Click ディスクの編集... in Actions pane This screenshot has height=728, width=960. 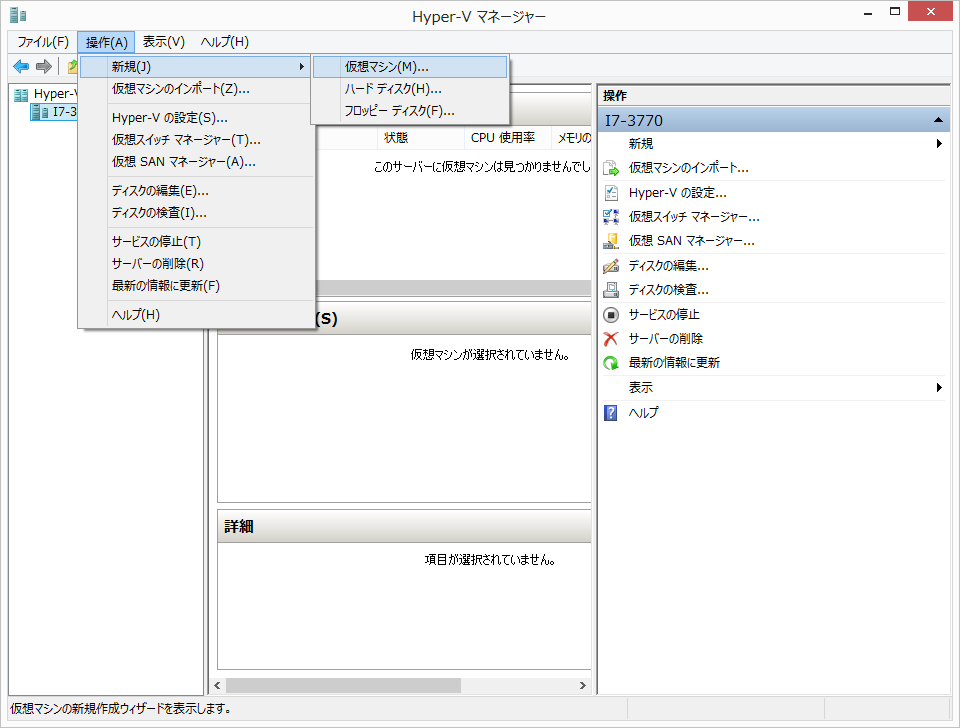pyautogui.click(x=668, y=266)
